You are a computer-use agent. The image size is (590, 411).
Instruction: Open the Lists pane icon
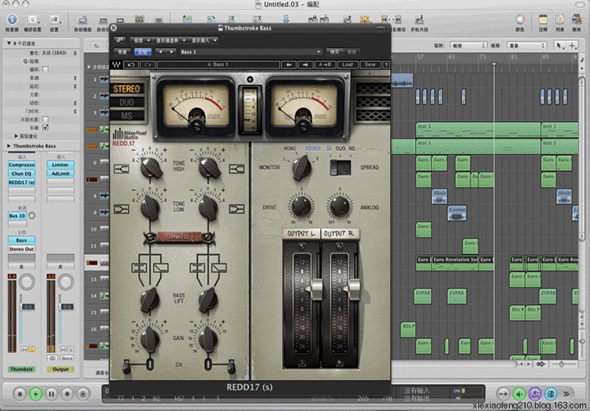pyautogui.click(x=560, y=20)
